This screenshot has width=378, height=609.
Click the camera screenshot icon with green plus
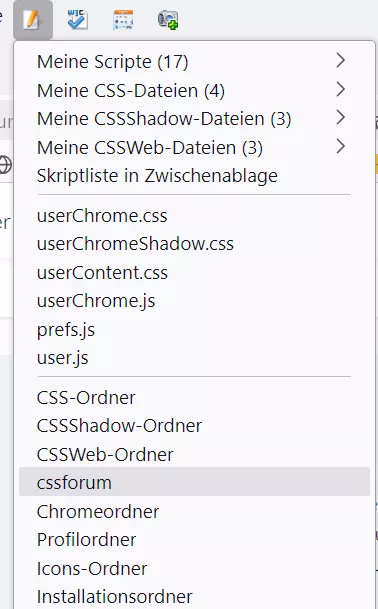[168, 20]
